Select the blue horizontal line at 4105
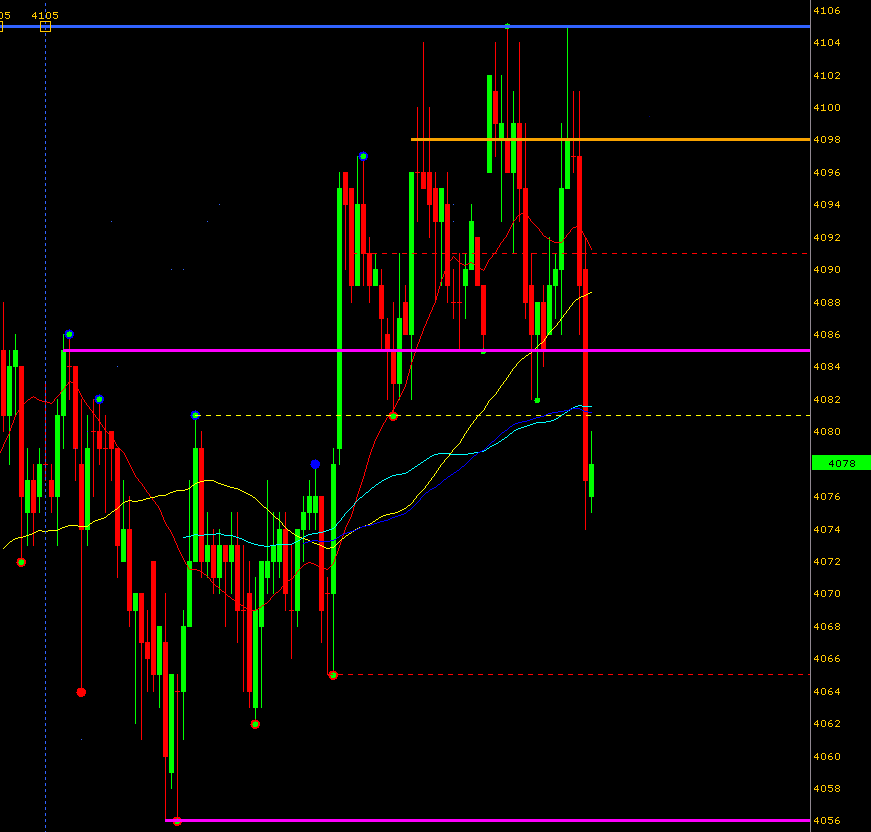The height and width of the screenshot is (832, 871). pos(405,26)
